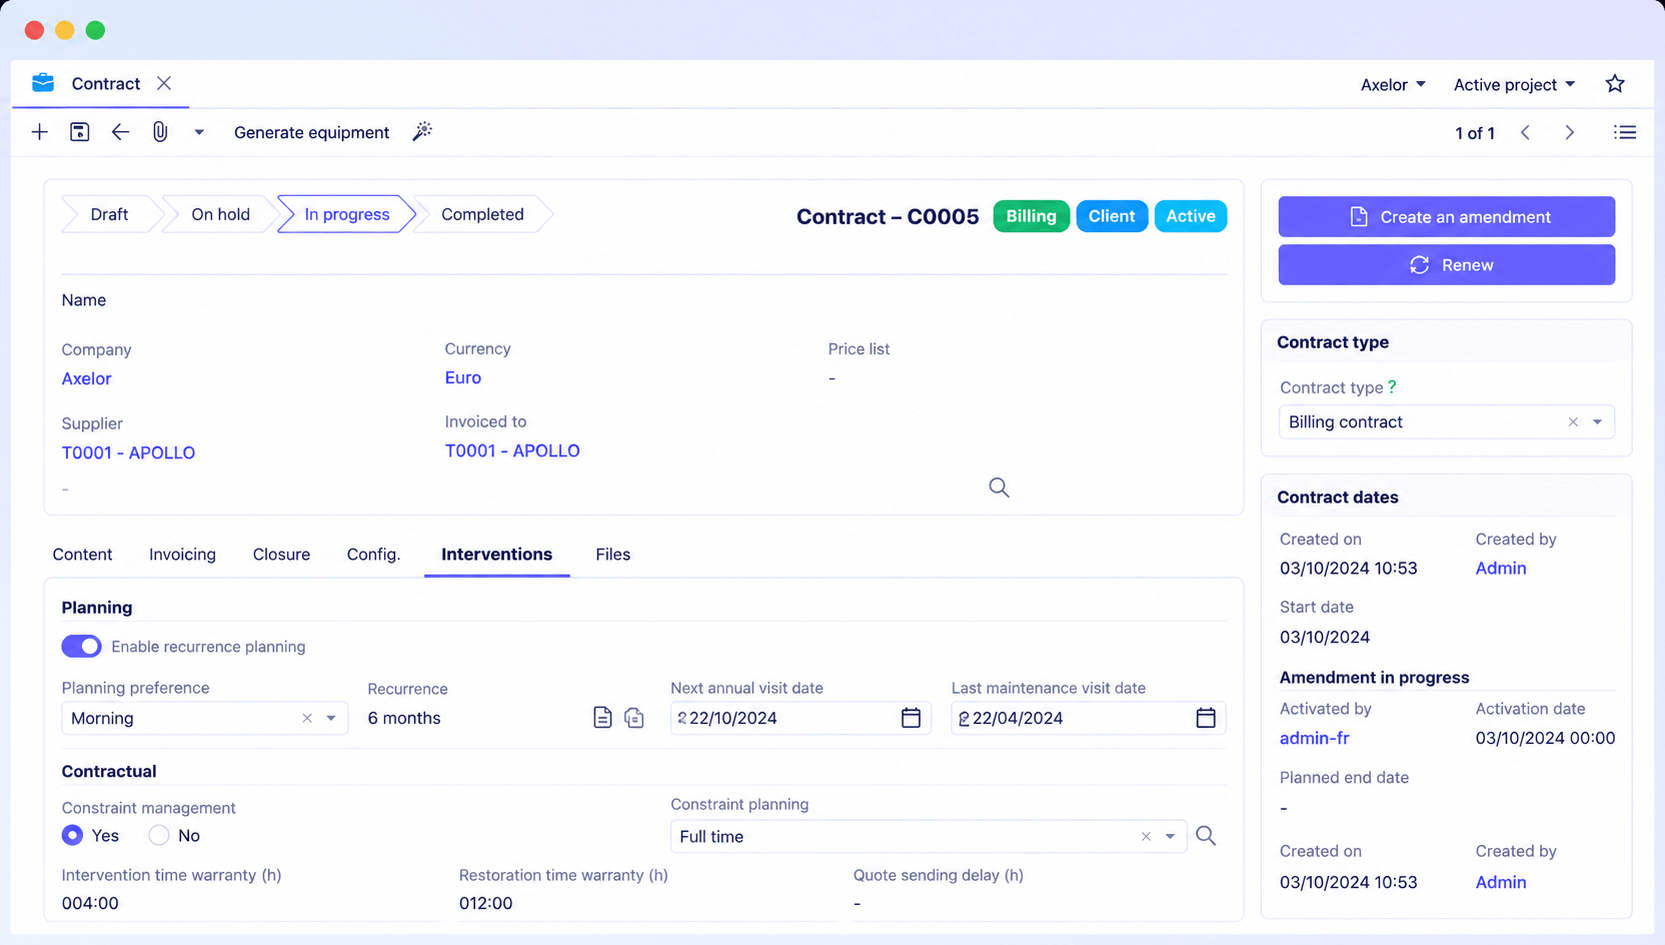Open calendar for Last maintenance visit date
Screen dimensions: 1665x945
pyautogui.click(x=1206, y=718)
